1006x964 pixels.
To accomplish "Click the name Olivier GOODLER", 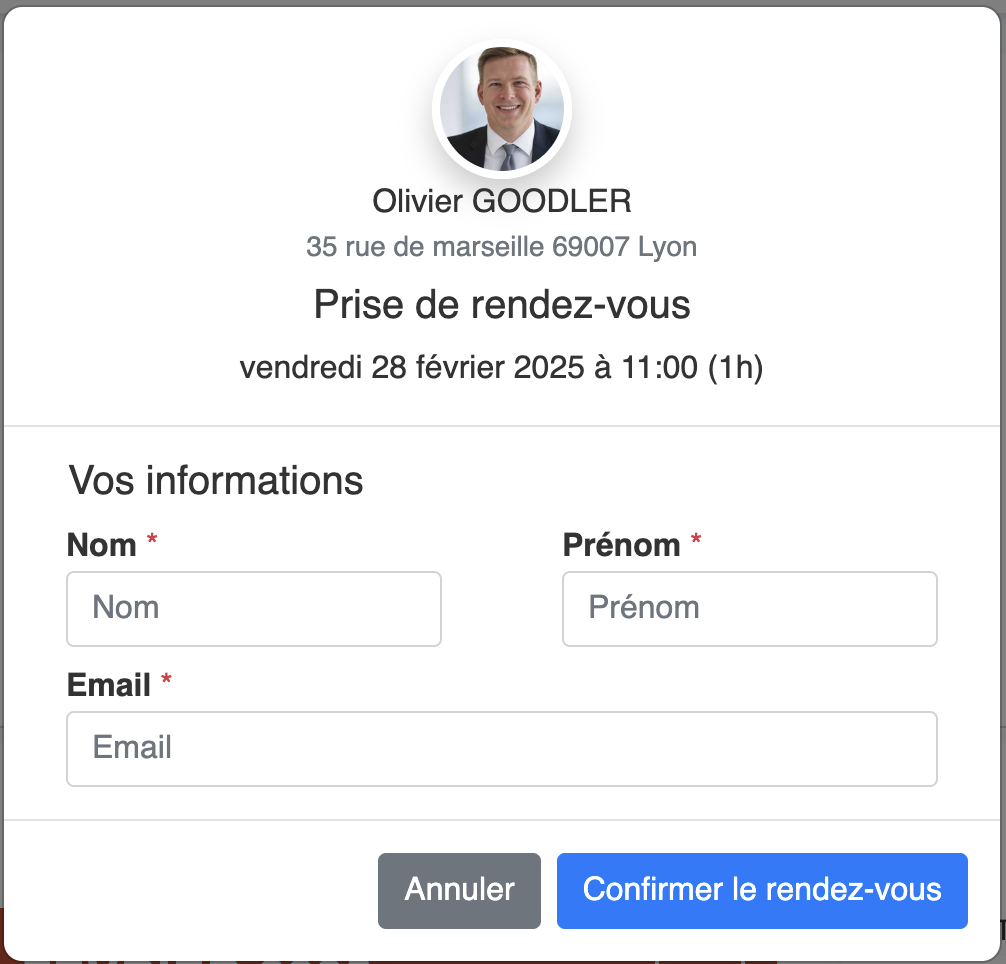I will point(502,201).
